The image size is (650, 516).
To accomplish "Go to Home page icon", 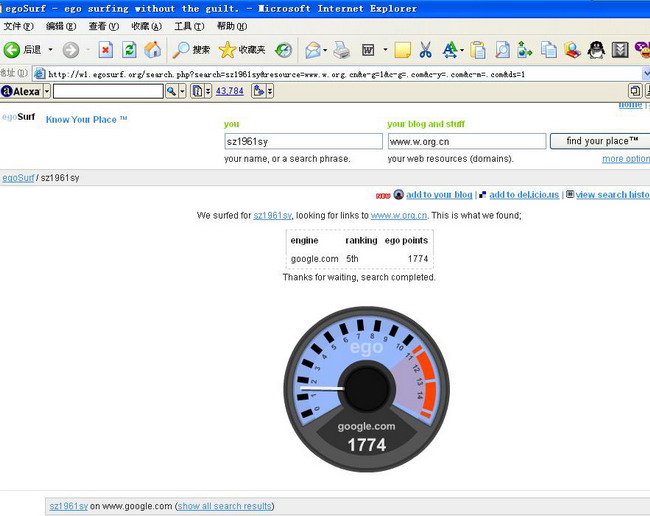I will point(152,50).
